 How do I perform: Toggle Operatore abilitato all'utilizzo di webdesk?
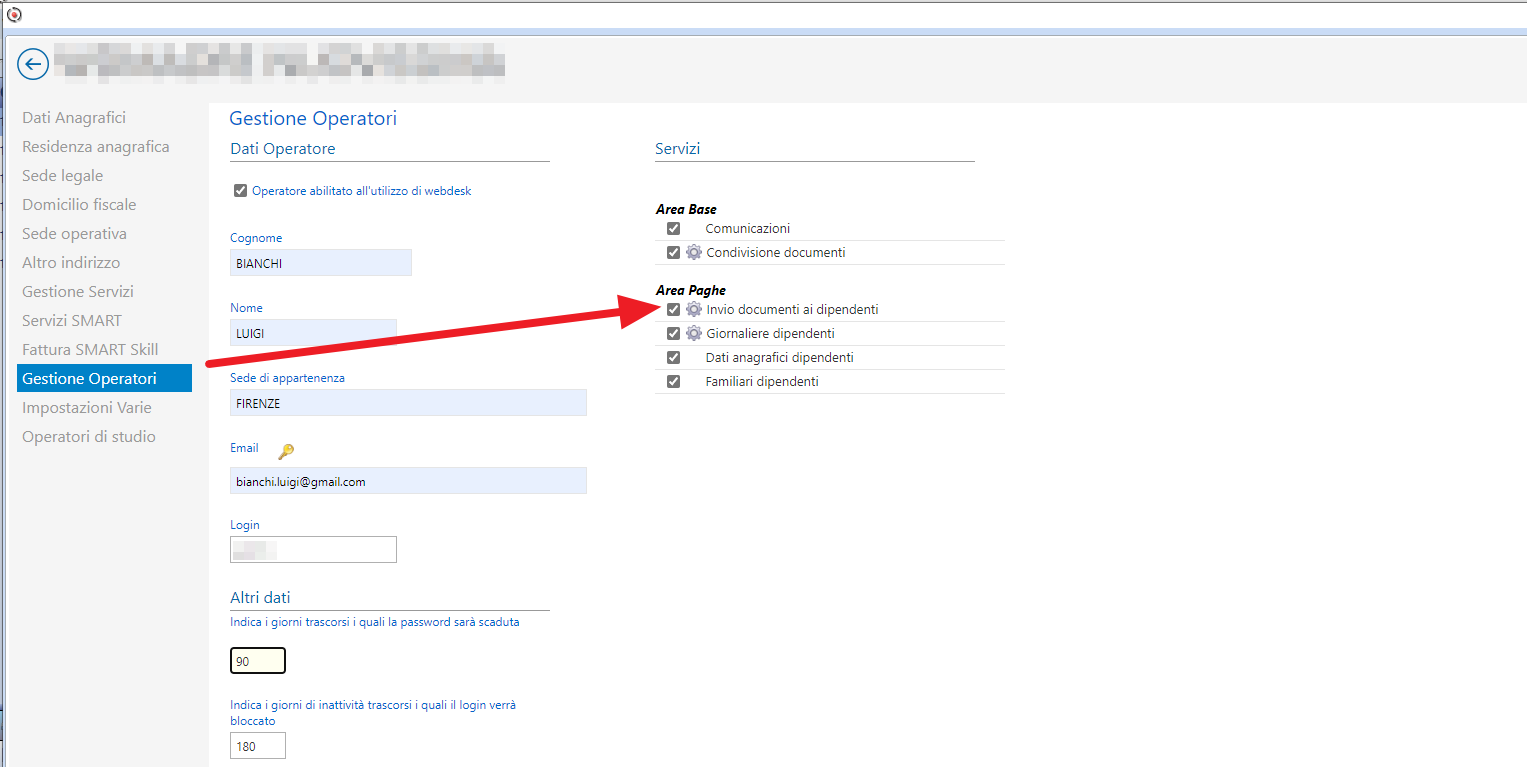pos(240,191)
